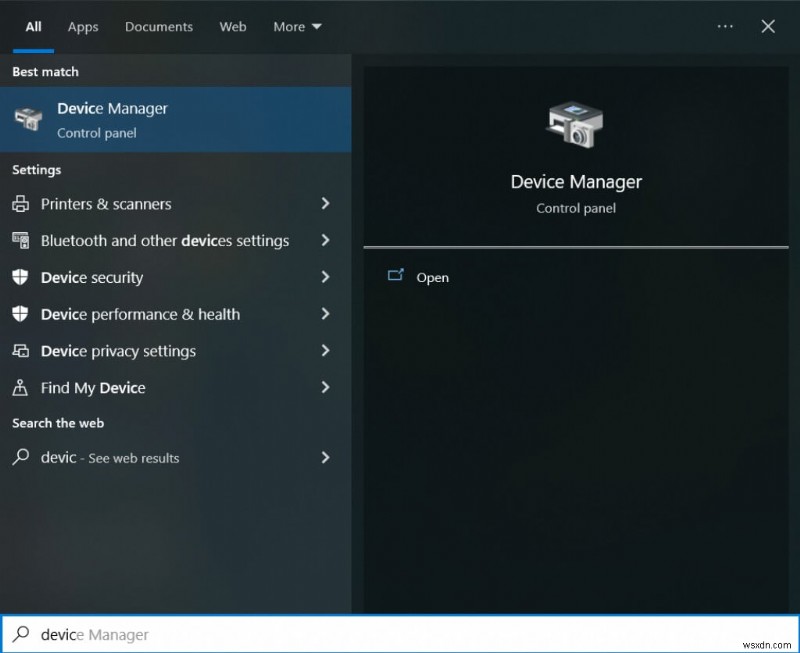Click the shield icon next to Device security

click(x=20, y=277)
